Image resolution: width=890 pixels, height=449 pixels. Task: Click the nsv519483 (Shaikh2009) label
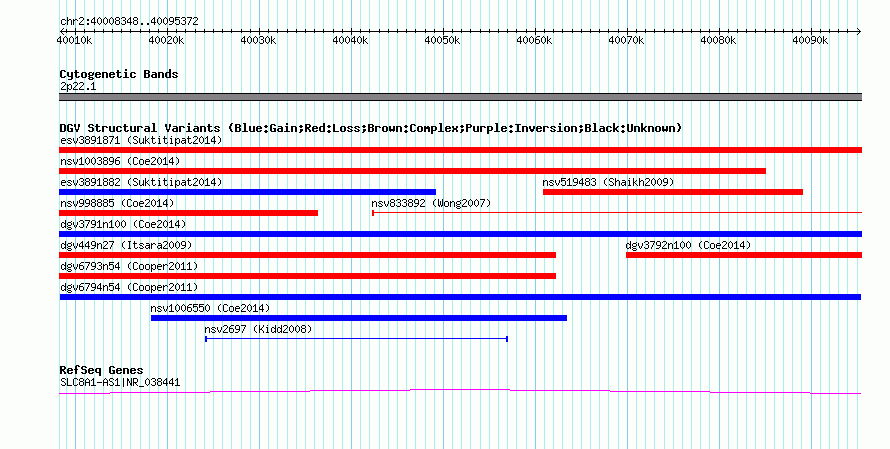point(608,182)
